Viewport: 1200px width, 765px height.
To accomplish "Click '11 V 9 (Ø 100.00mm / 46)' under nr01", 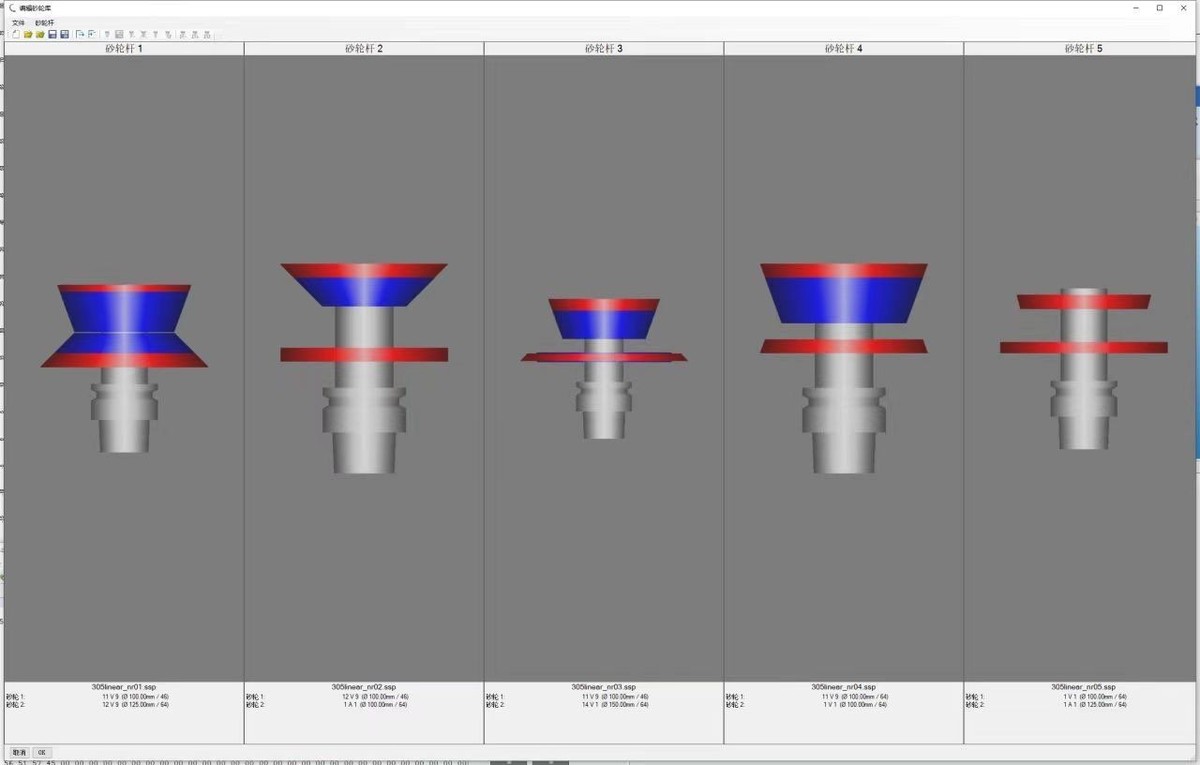I will tap(135, 697).
